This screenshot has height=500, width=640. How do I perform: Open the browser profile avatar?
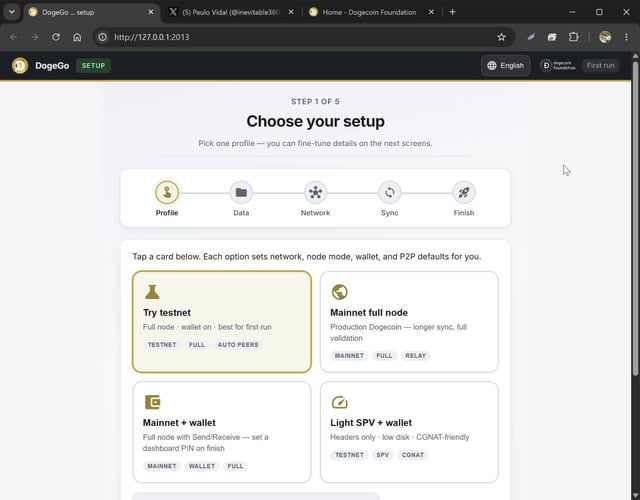[x=605, y=37]
